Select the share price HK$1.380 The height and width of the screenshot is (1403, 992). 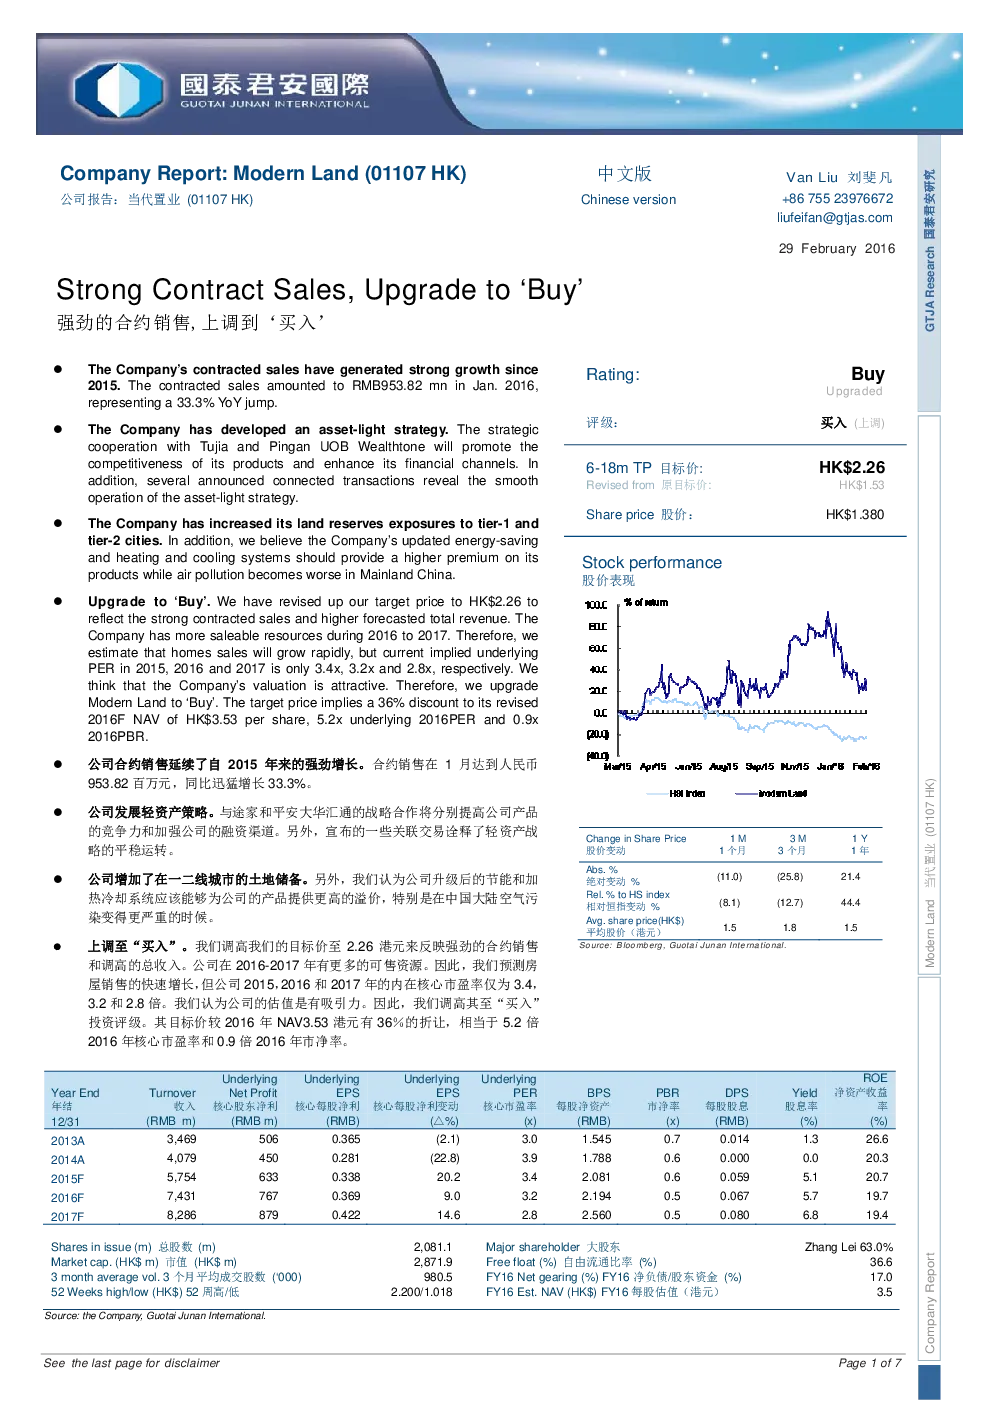click(x=855, y=515)
